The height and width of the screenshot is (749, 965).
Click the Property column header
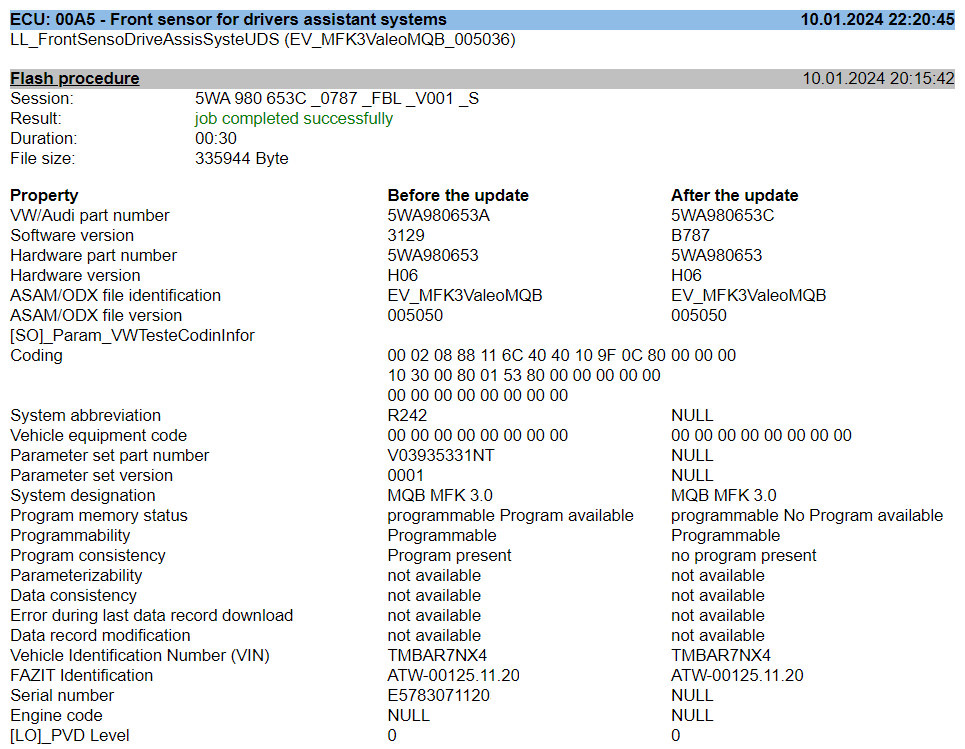[x=42, y=195]
